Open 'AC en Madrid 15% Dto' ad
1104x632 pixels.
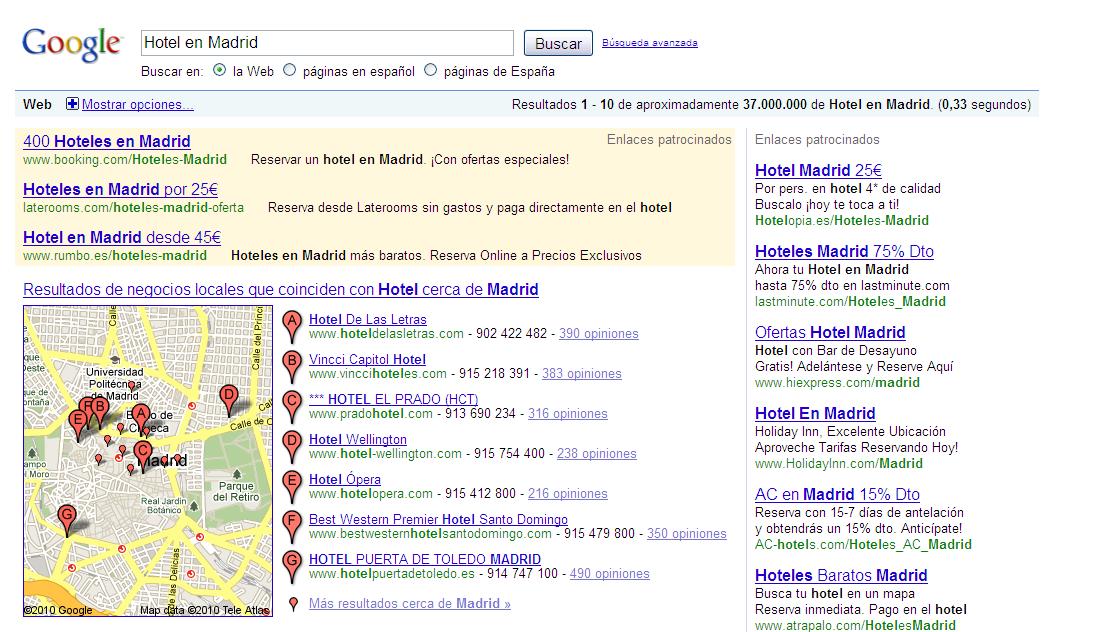[x=837, y=494]
